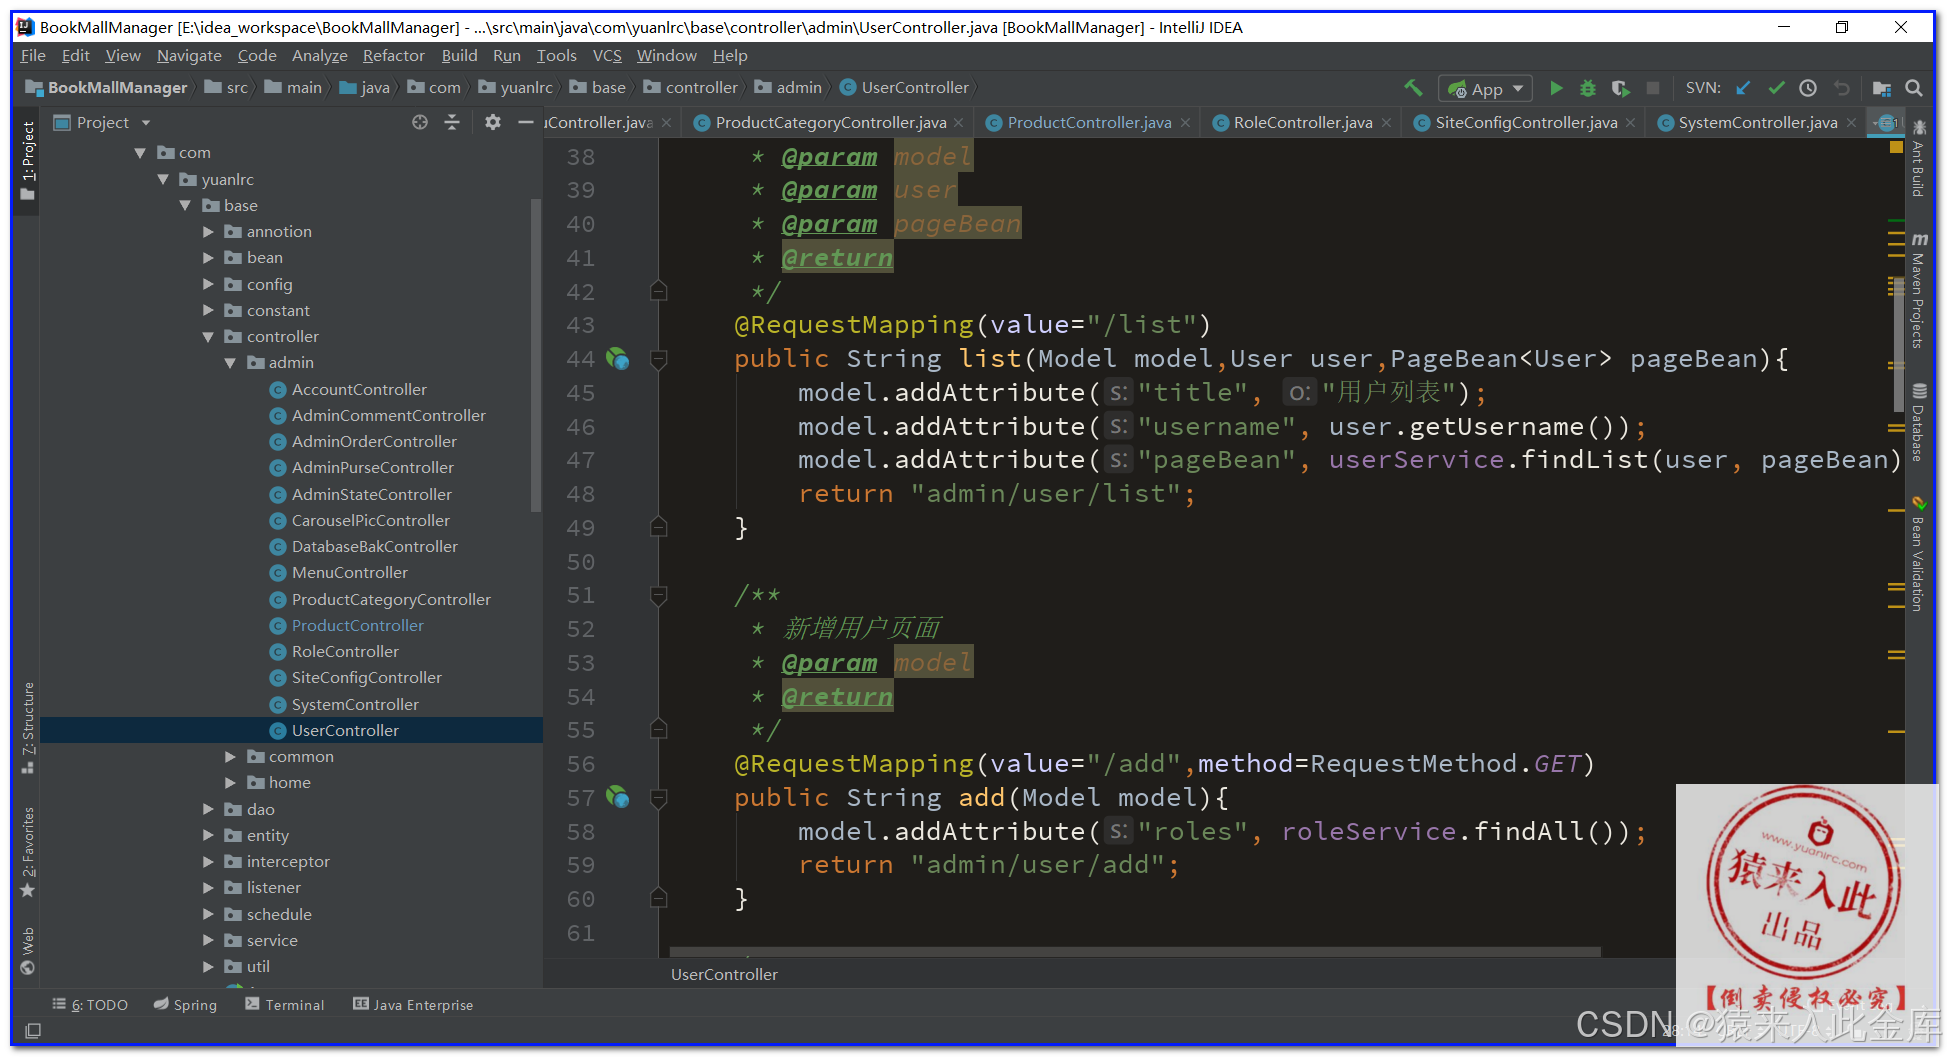Show hidden editor tabs dropdown

pos(1887,123)
